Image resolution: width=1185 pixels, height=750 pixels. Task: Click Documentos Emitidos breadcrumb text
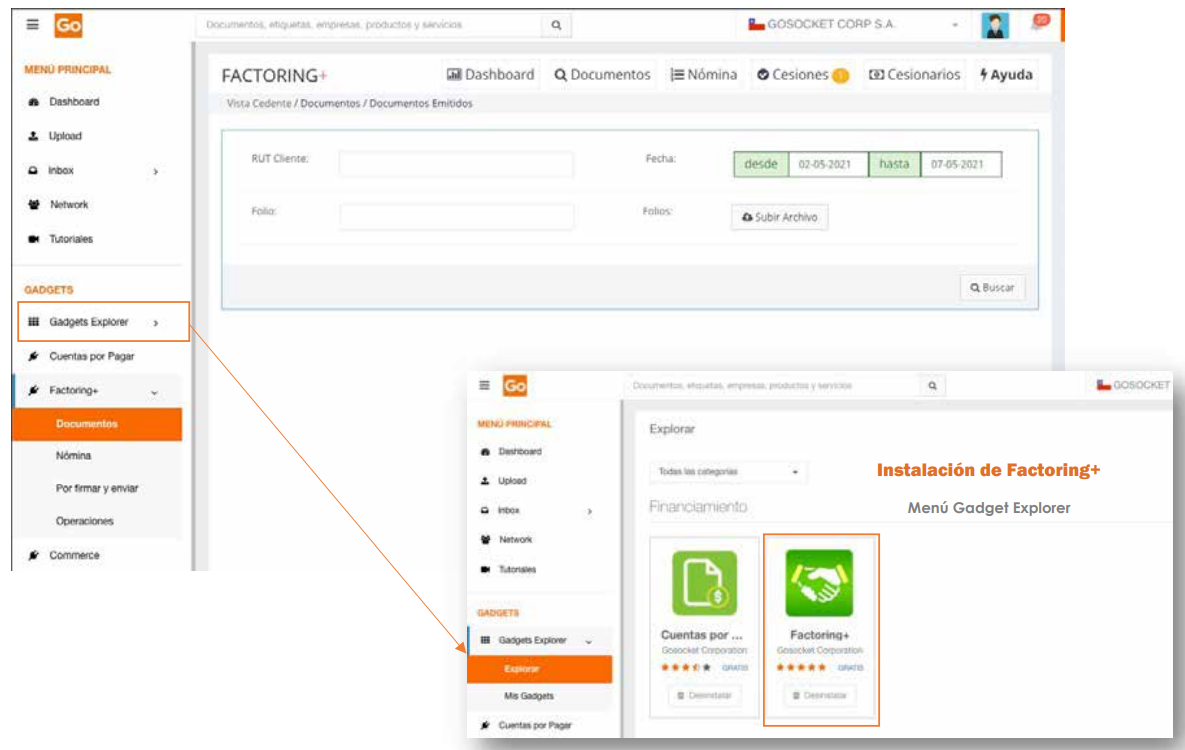click(x=421, y=104)
